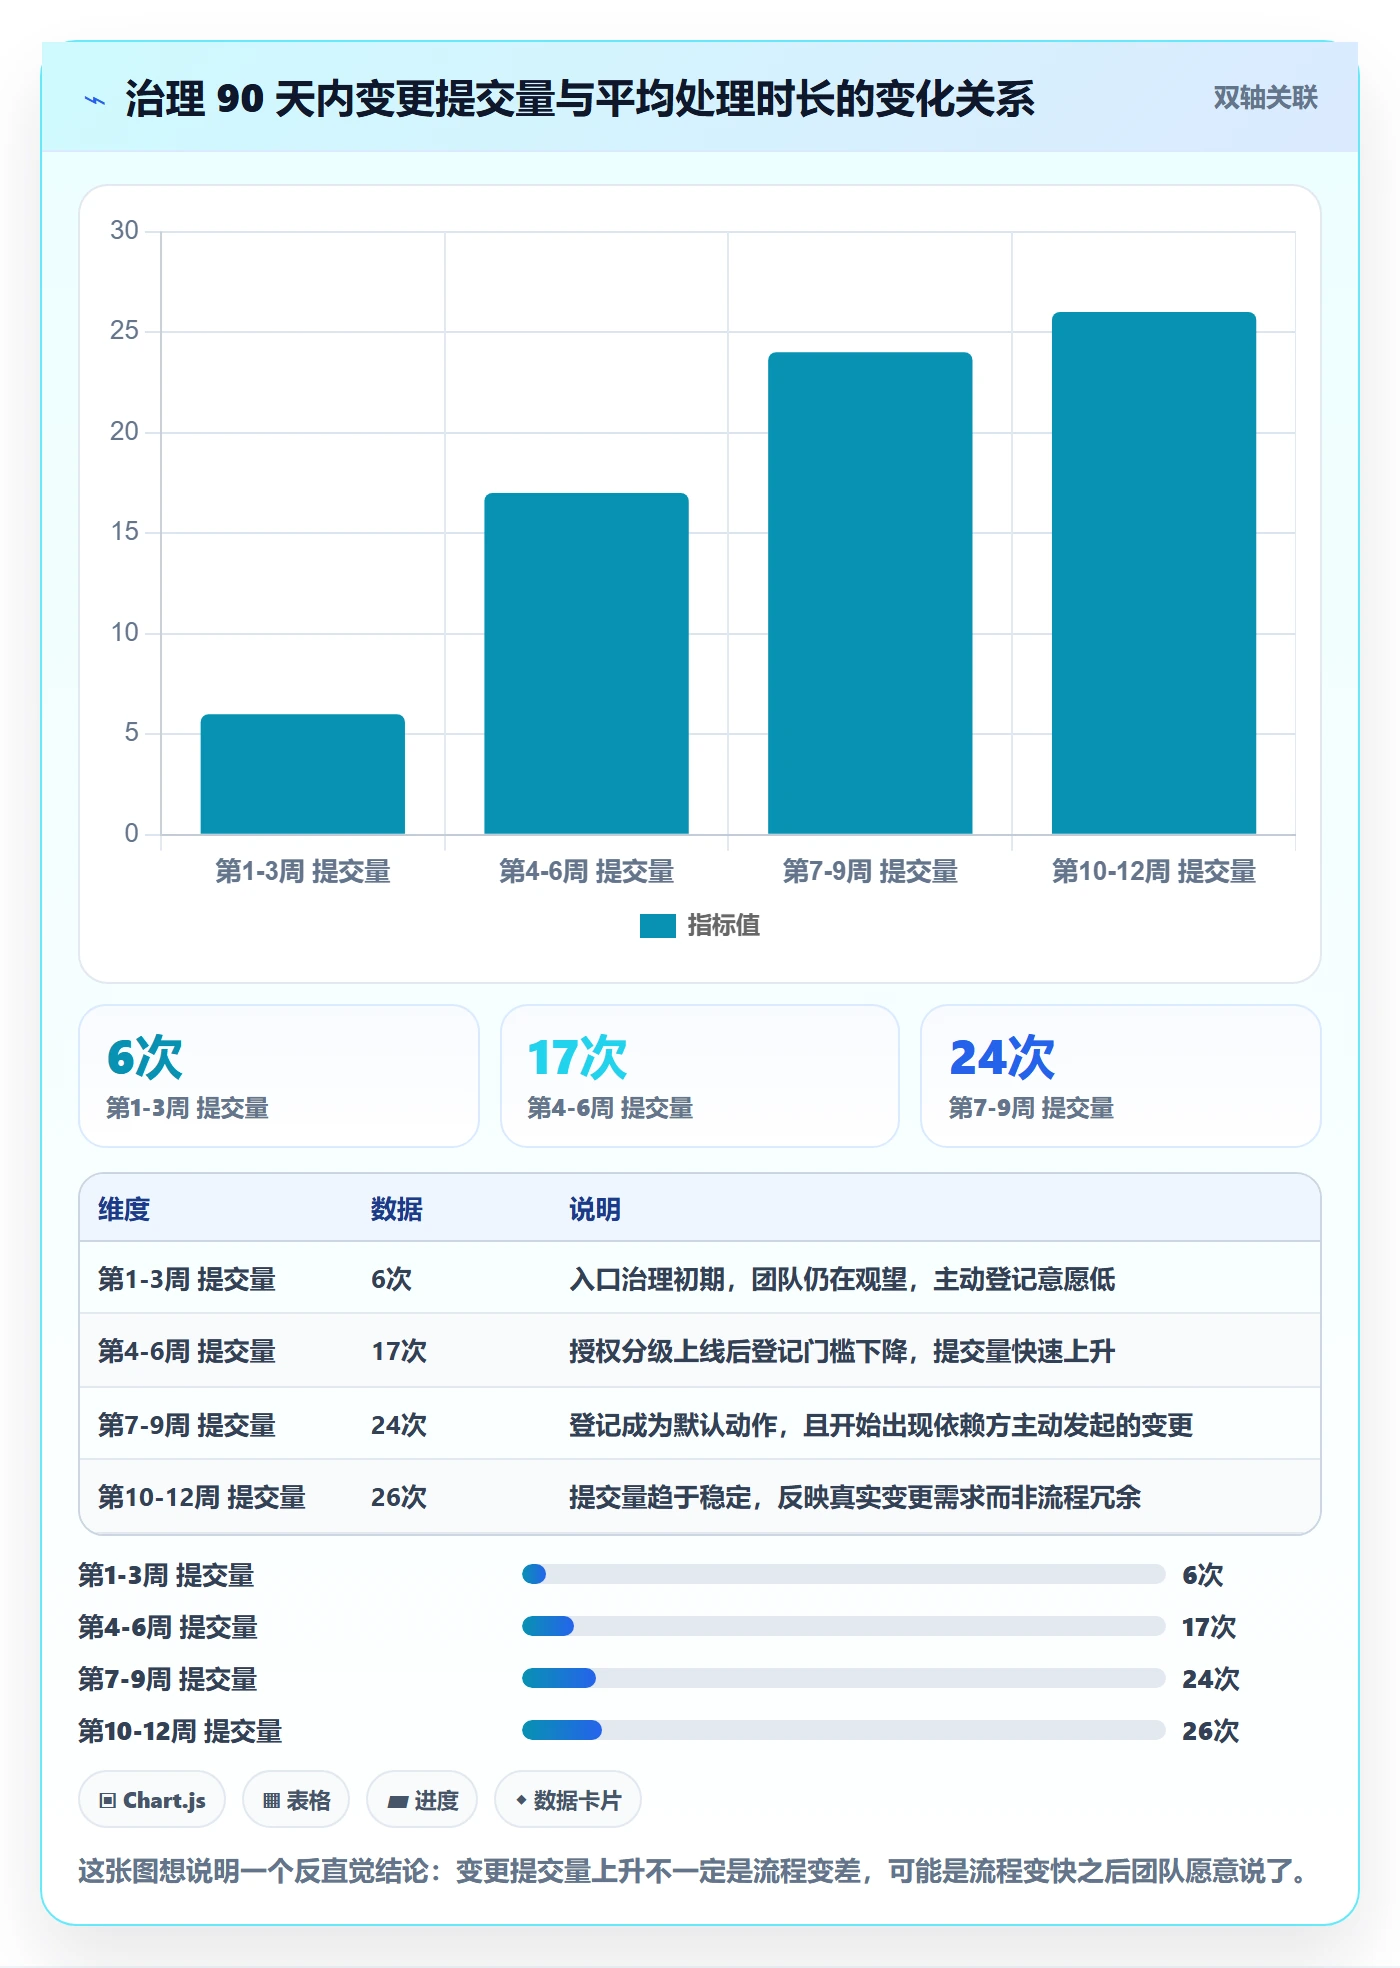Viewport: 1400px width, 1968px height.
Task: Select the 数据卡片 chip
Action: click(x=568, y=1800)
